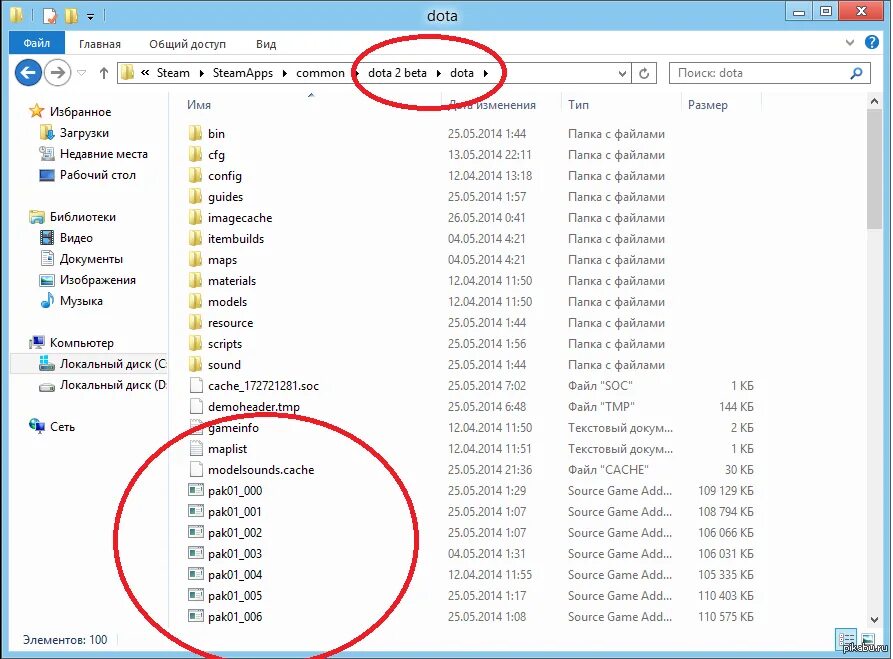893x659 pixels.
Task: Select the cfg folder icon
Action: point(195,154)
